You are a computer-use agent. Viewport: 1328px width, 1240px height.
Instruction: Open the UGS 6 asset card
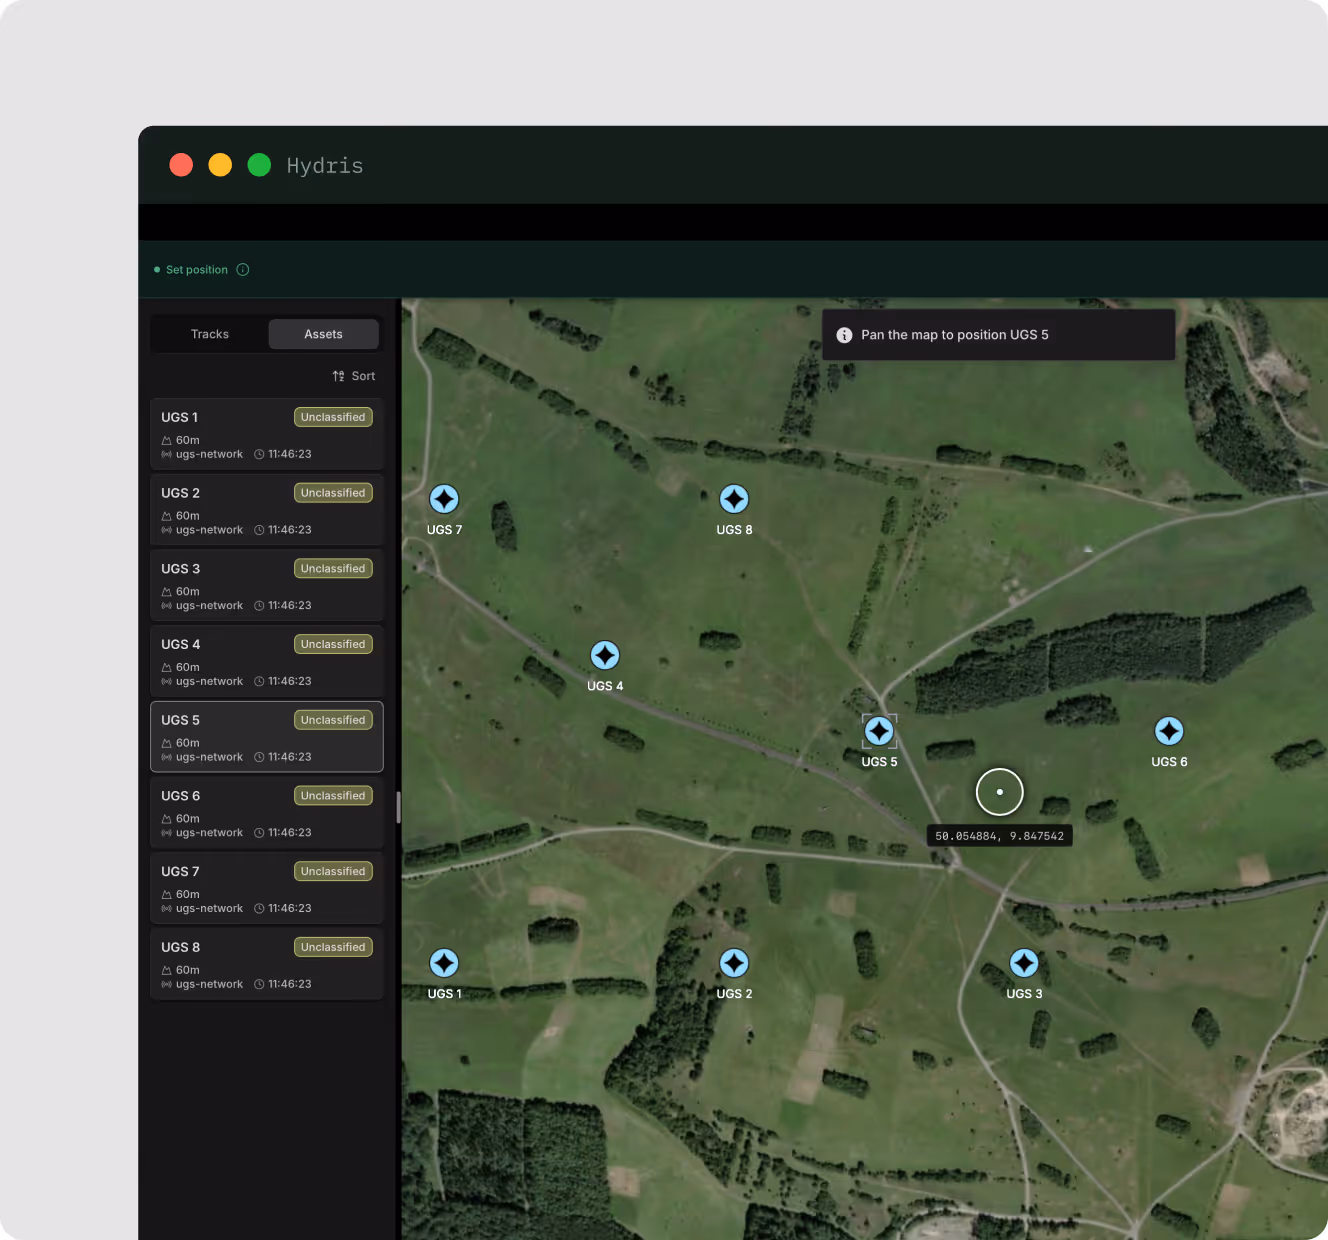[x=267, y=813]
